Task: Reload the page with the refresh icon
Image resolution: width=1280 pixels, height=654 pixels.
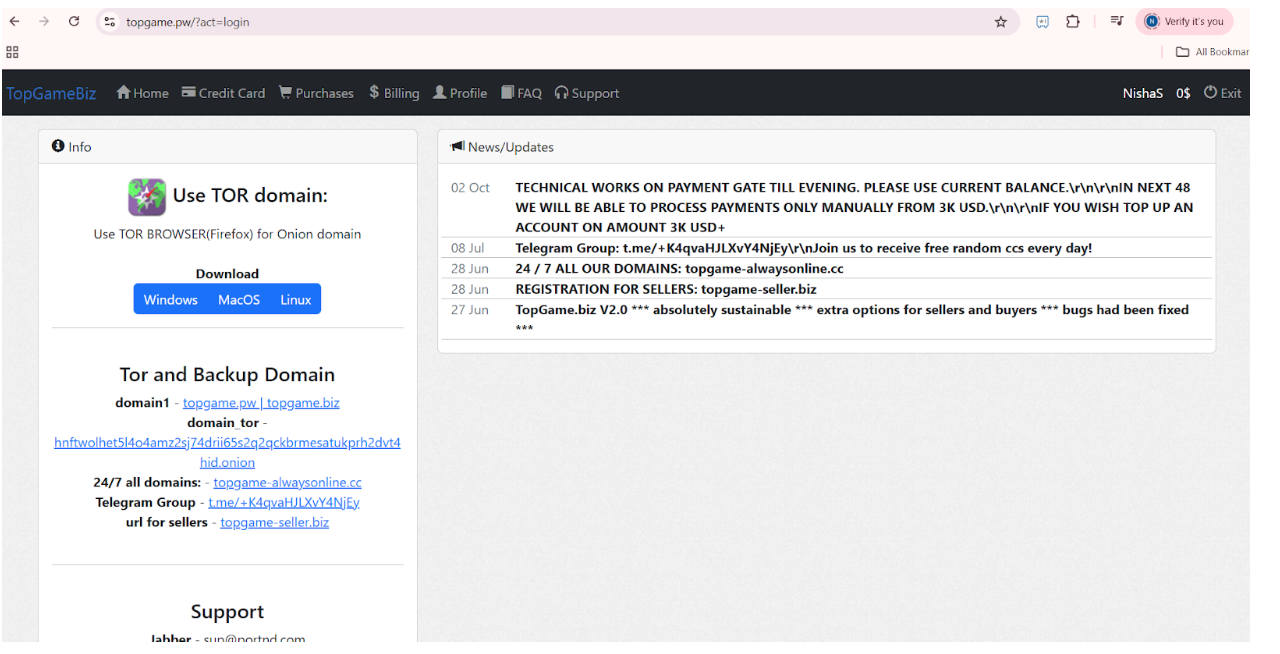Action: (x=73, y=21)
